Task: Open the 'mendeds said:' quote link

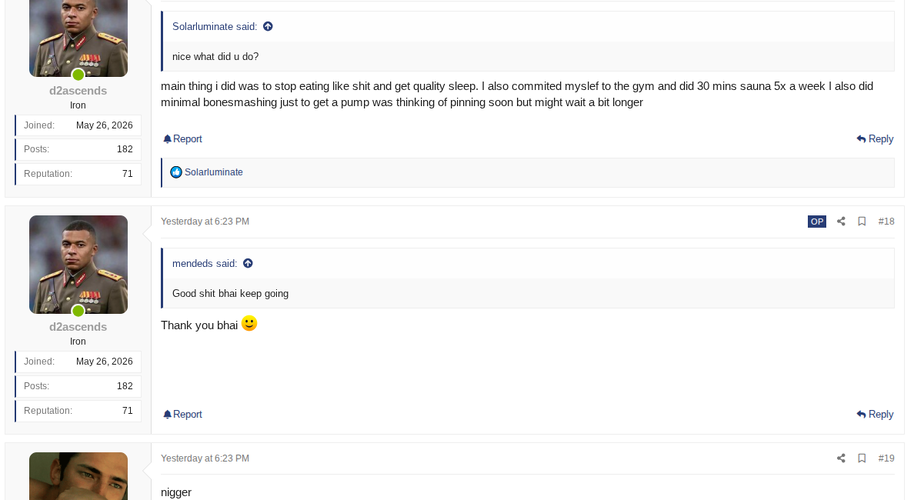Action: (x=205, y=263)
